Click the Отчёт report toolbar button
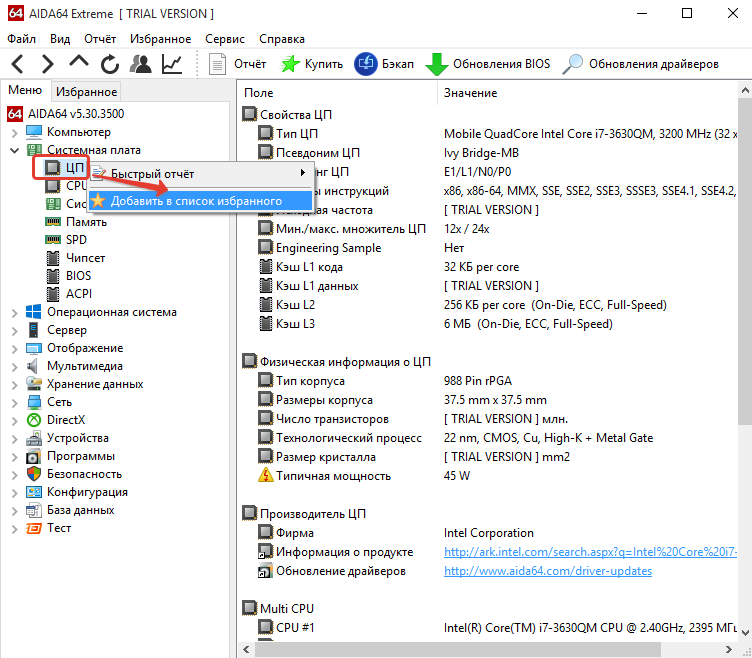Image resolution: width=752 pixels, height=658 pixels. (237, 64)
